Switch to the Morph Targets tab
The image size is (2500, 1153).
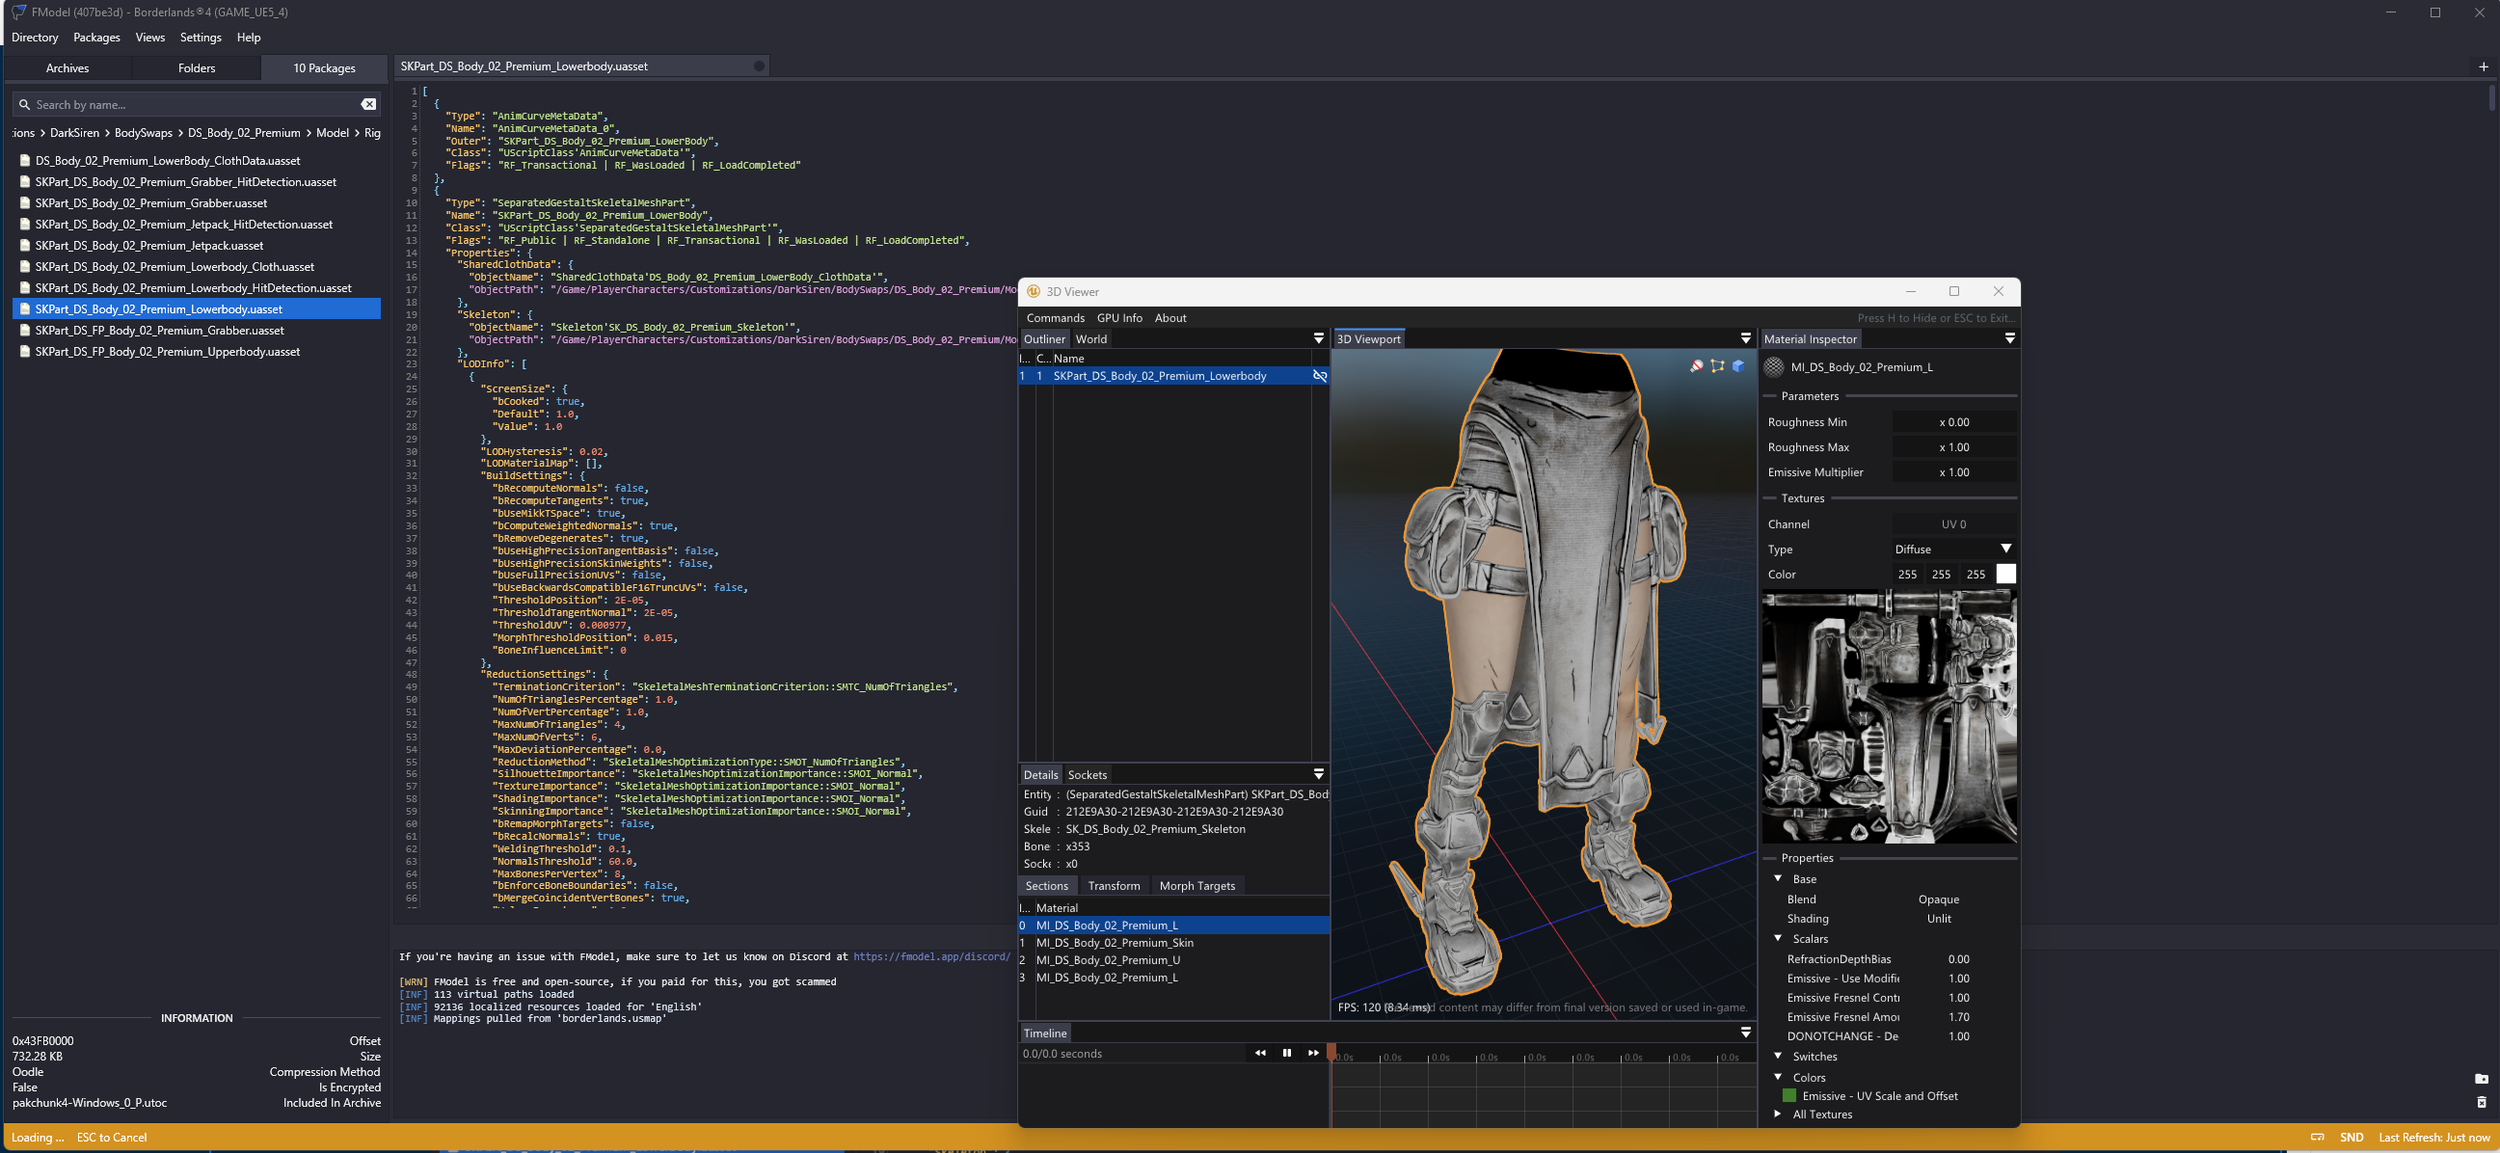point(1196,886)
